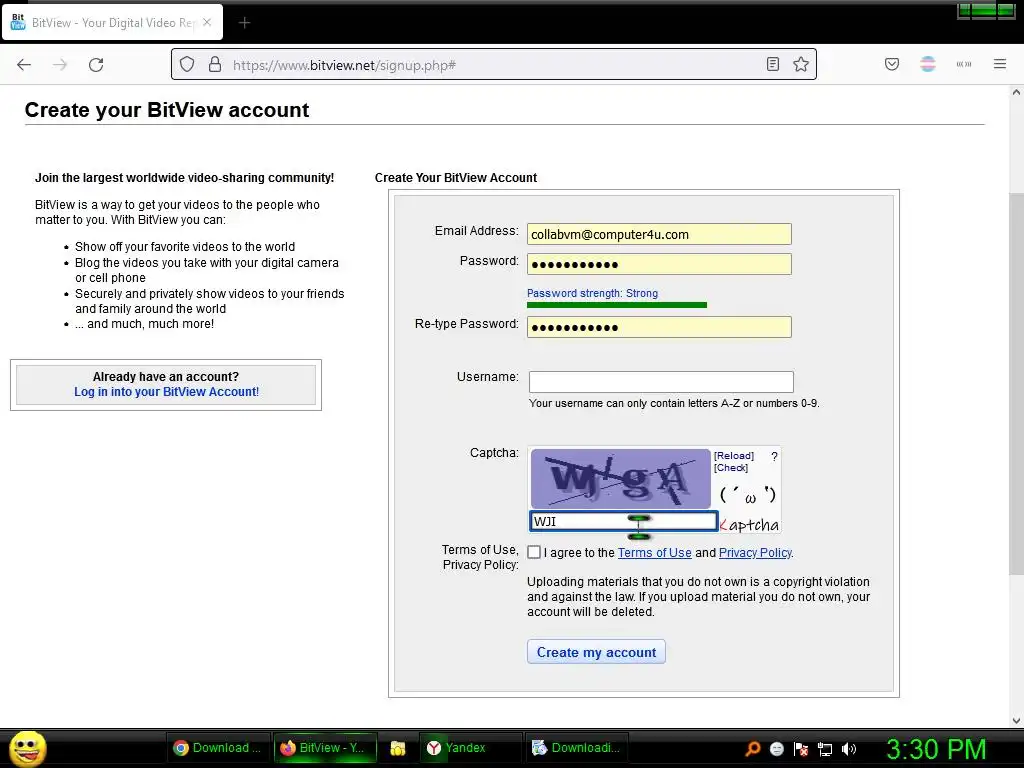Click Password strength: Strong text
Image resolution: width=1024 pixels, height=768 pixels.
(592, 293)
